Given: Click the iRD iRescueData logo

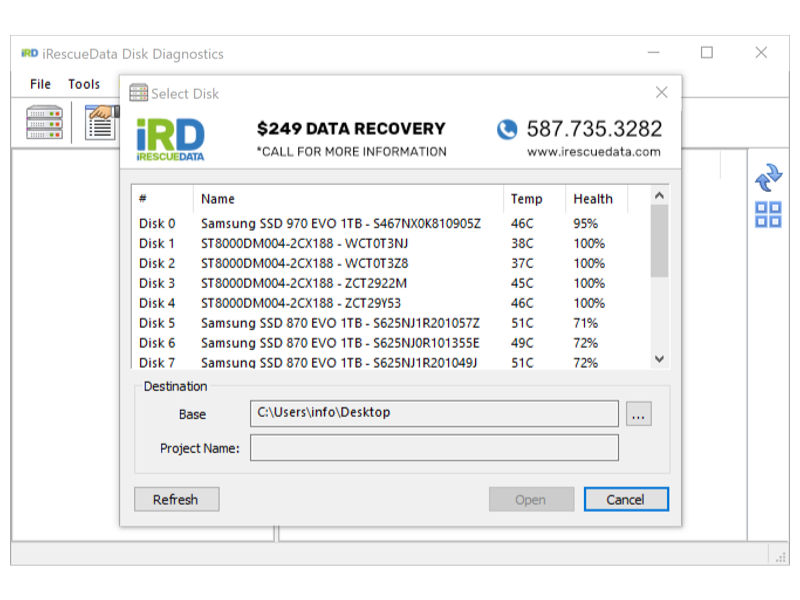Looking at the screenshot, I should tap(170, 139).
